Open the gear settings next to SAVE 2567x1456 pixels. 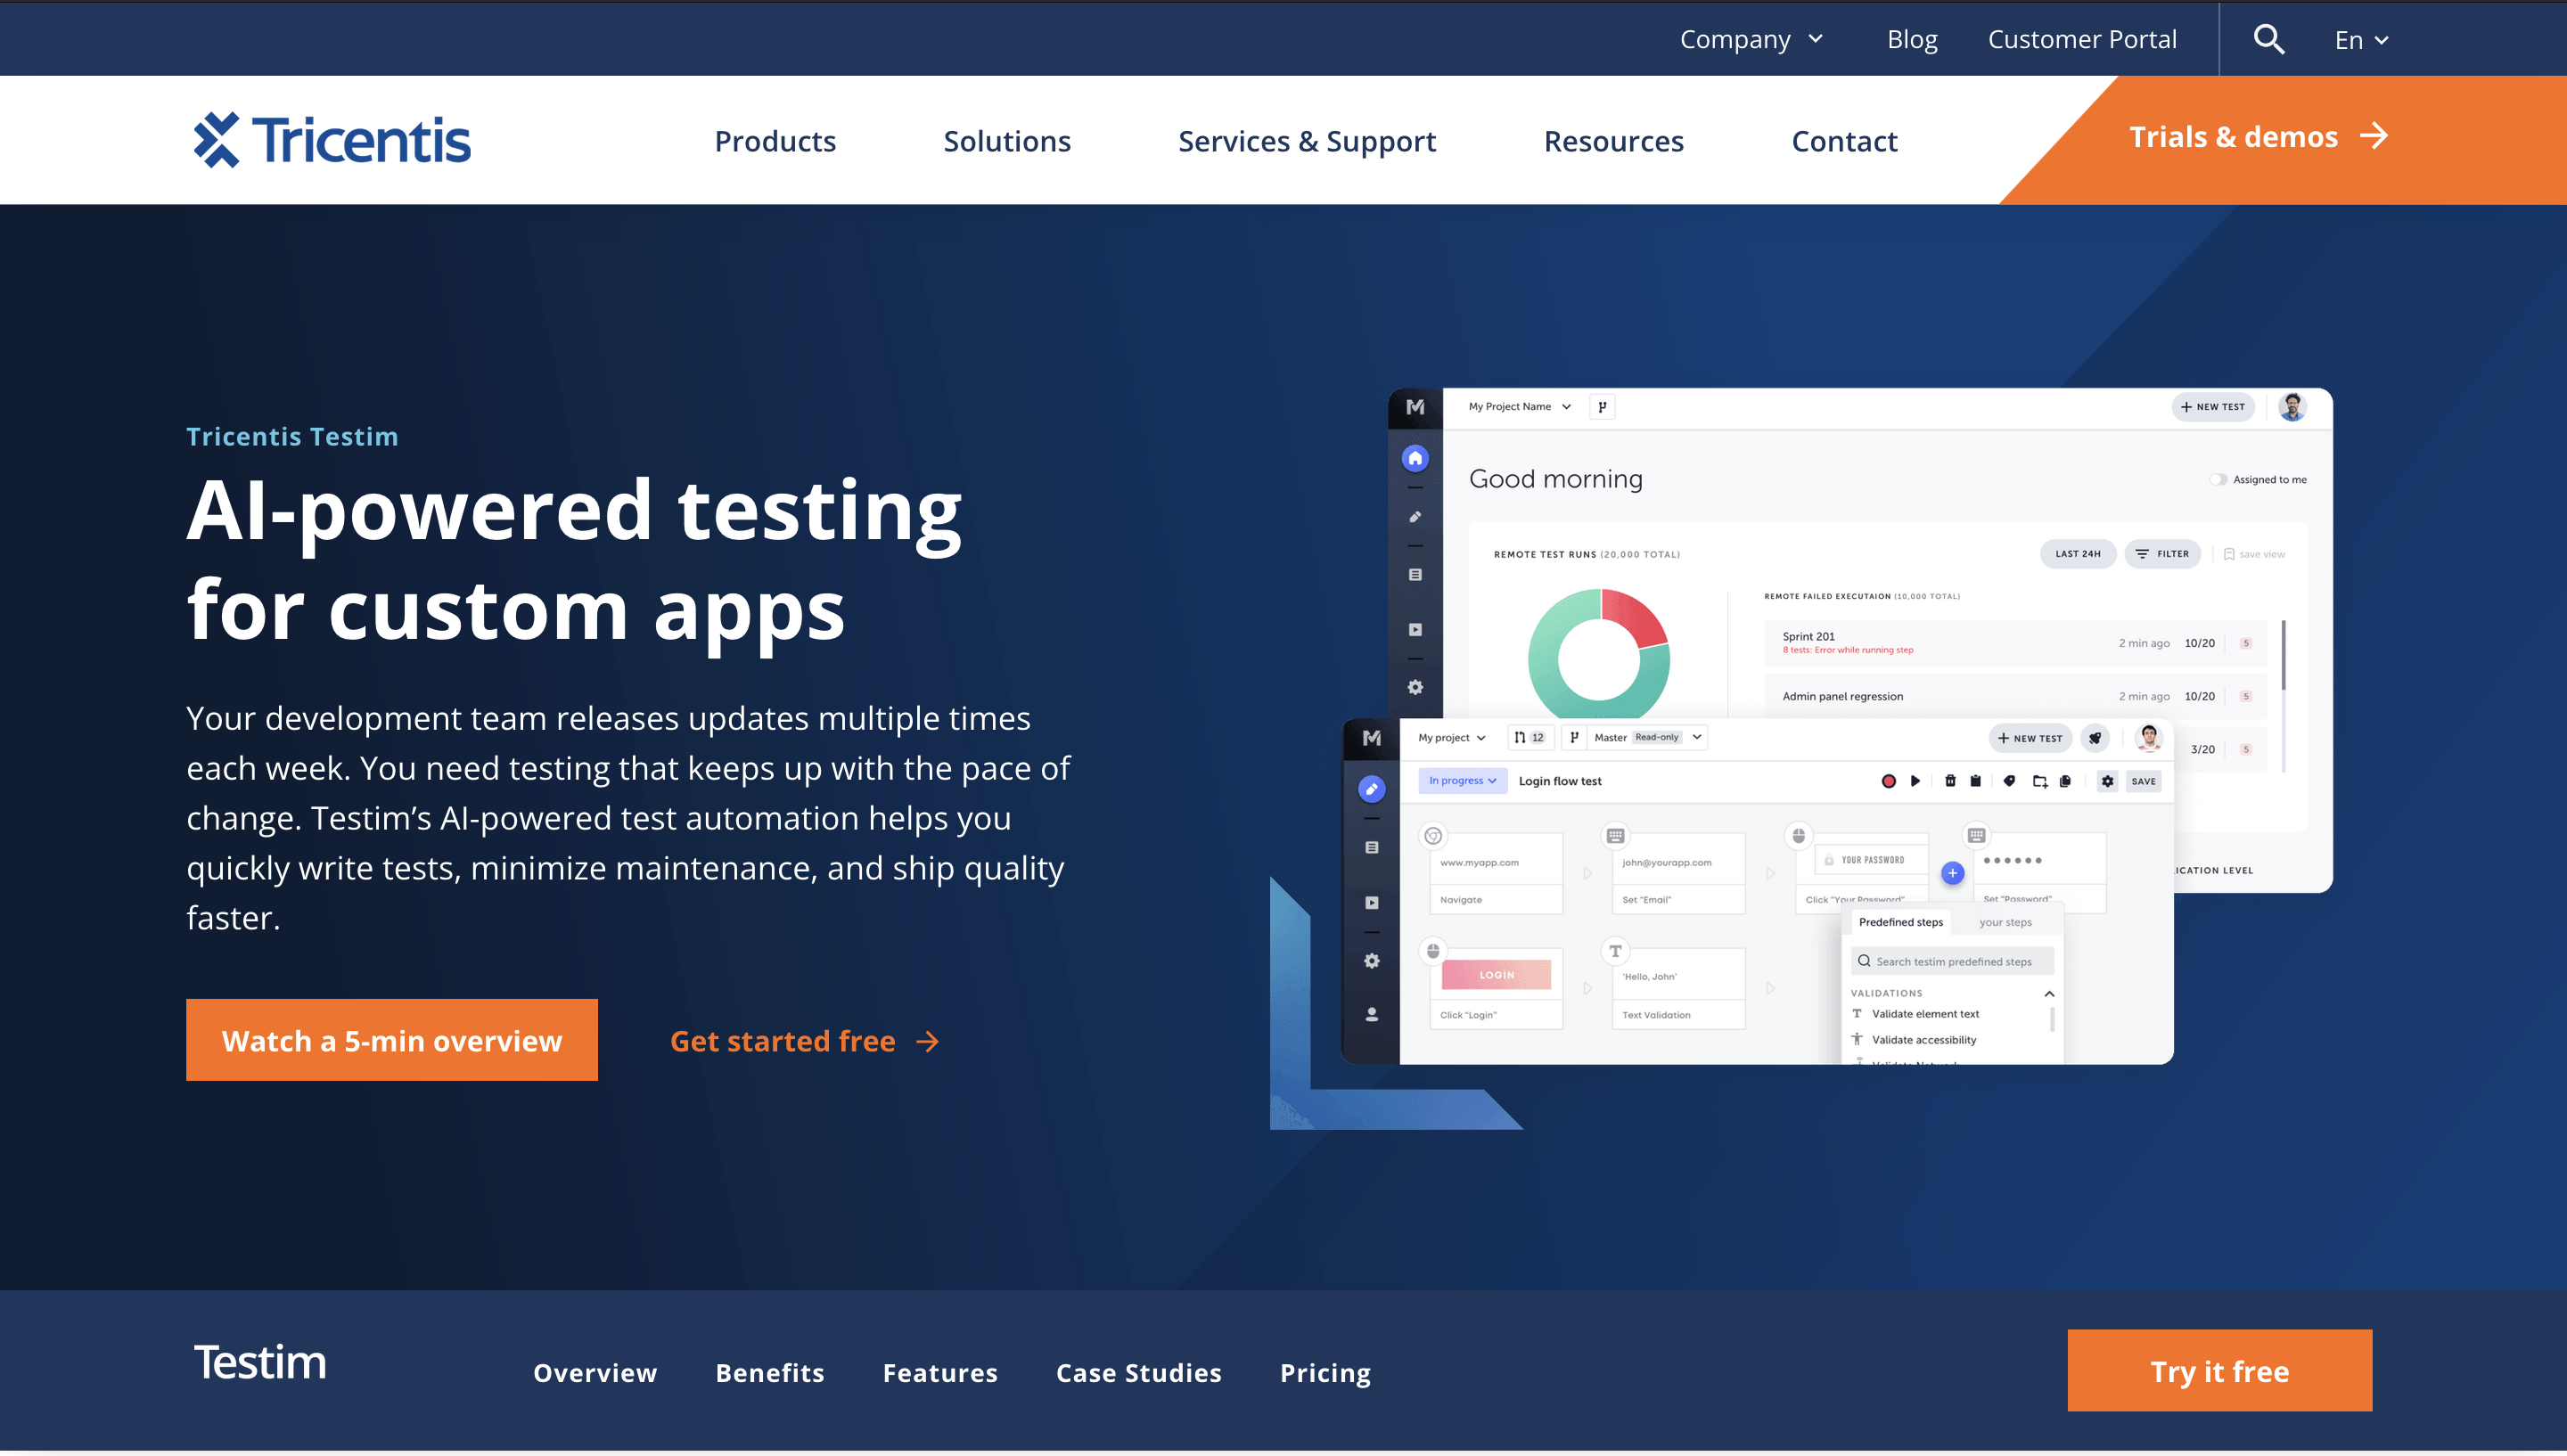tap(2107, 782)
